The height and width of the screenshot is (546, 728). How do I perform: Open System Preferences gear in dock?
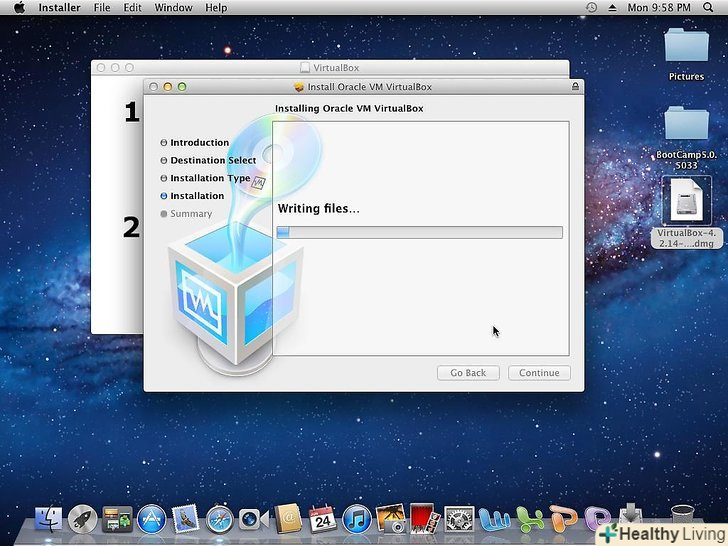(x=459, y=518)
